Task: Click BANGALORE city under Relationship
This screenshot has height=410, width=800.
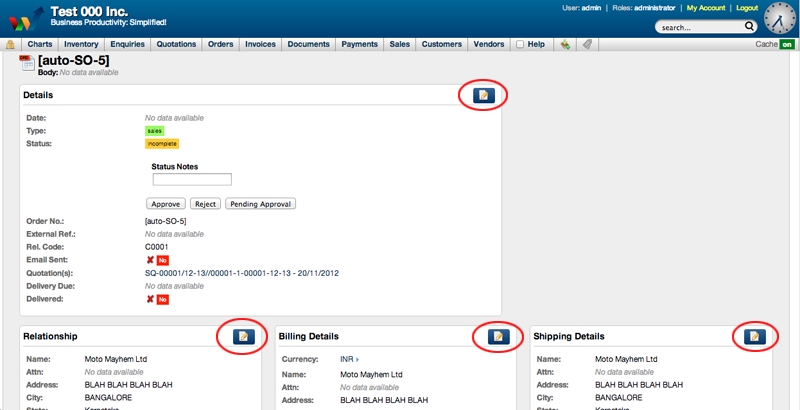Action: (108, 397)
